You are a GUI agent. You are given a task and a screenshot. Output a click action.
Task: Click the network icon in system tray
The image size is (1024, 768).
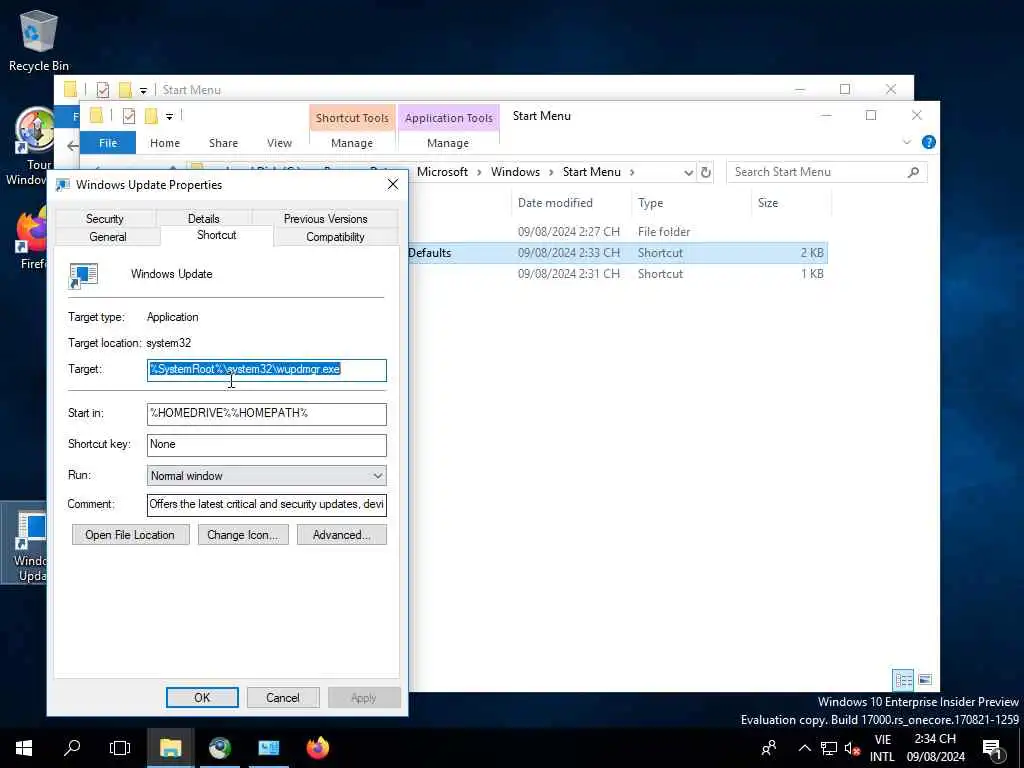click(x=829, y=748)
